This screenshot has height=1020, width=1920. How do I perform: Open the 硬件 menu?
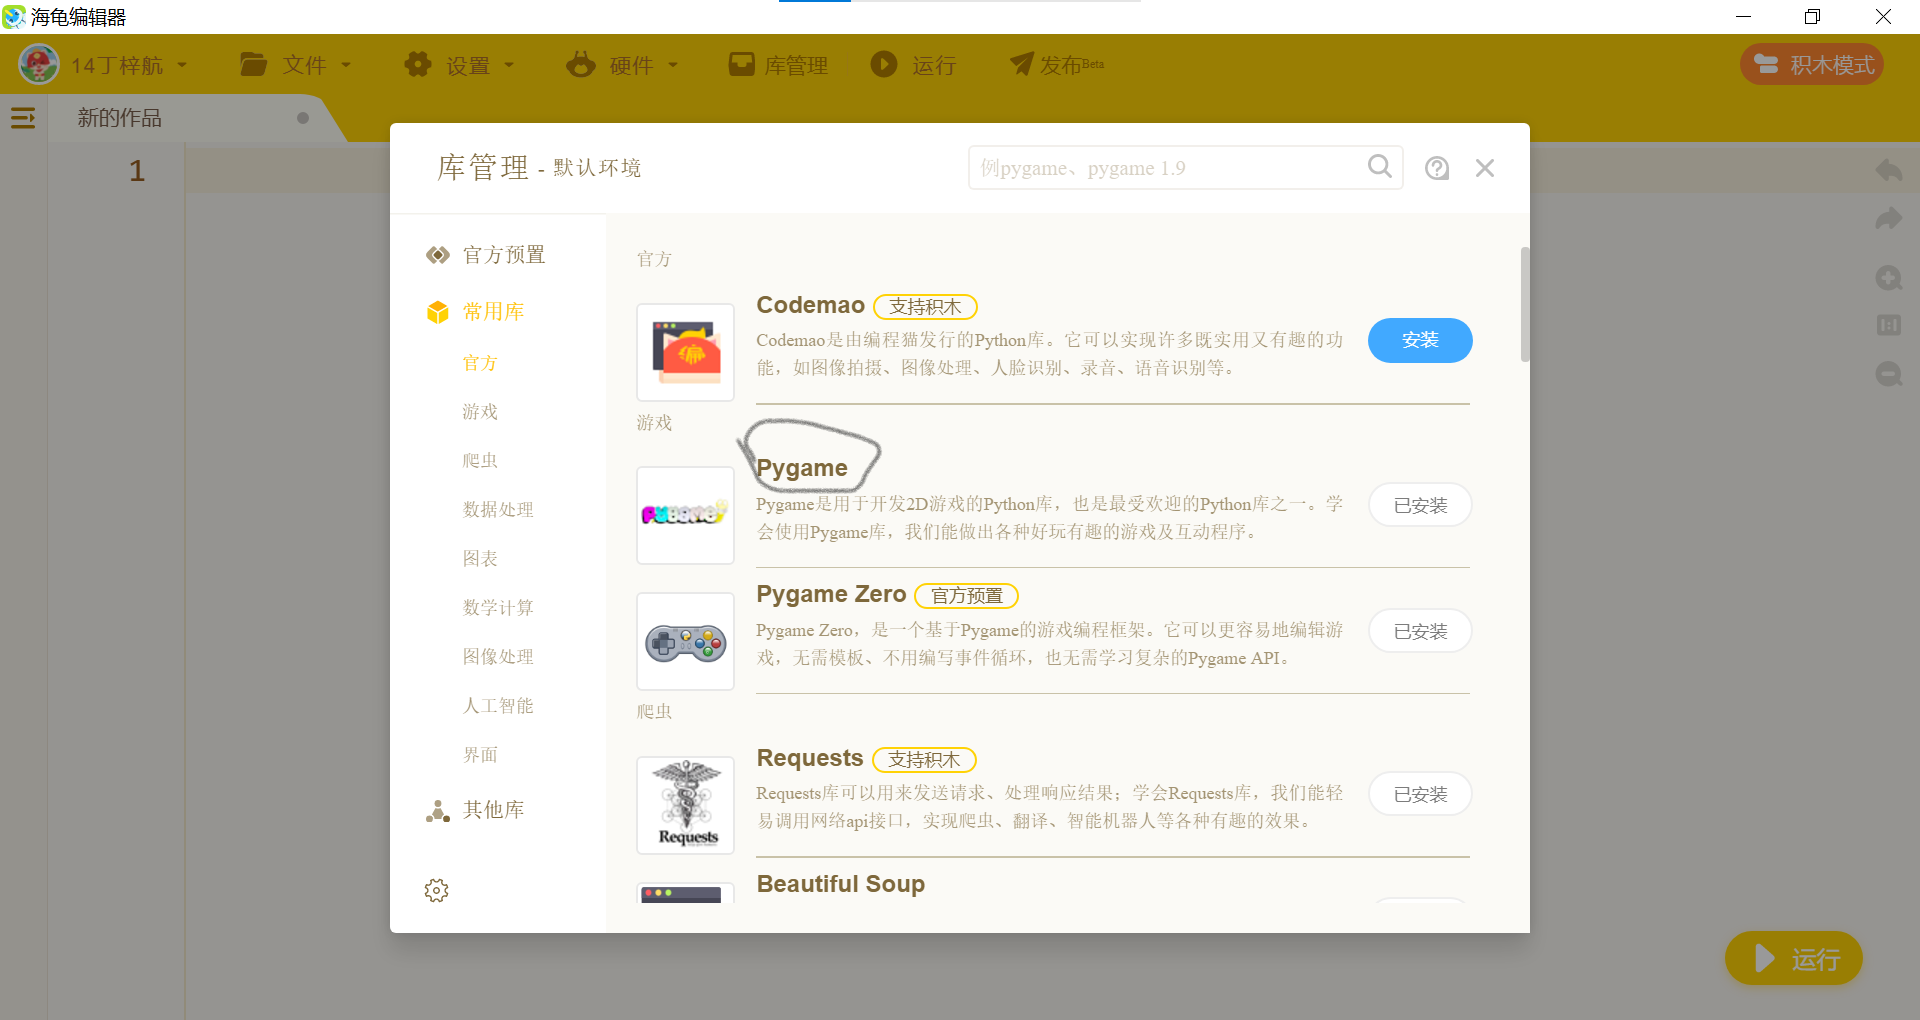(x=622, y=65)
